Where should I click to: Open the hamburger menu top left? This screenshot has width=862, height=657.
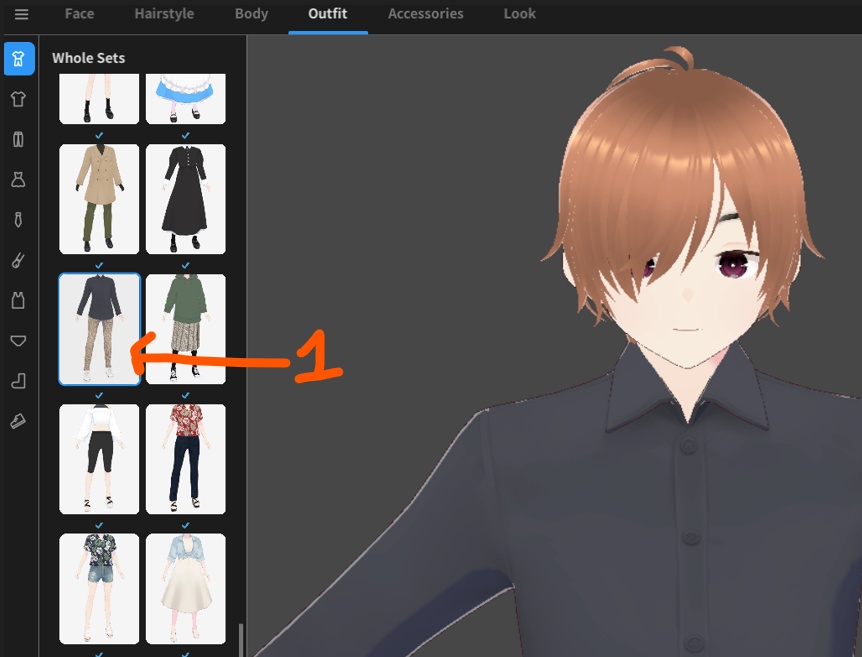tap(21, 14)
